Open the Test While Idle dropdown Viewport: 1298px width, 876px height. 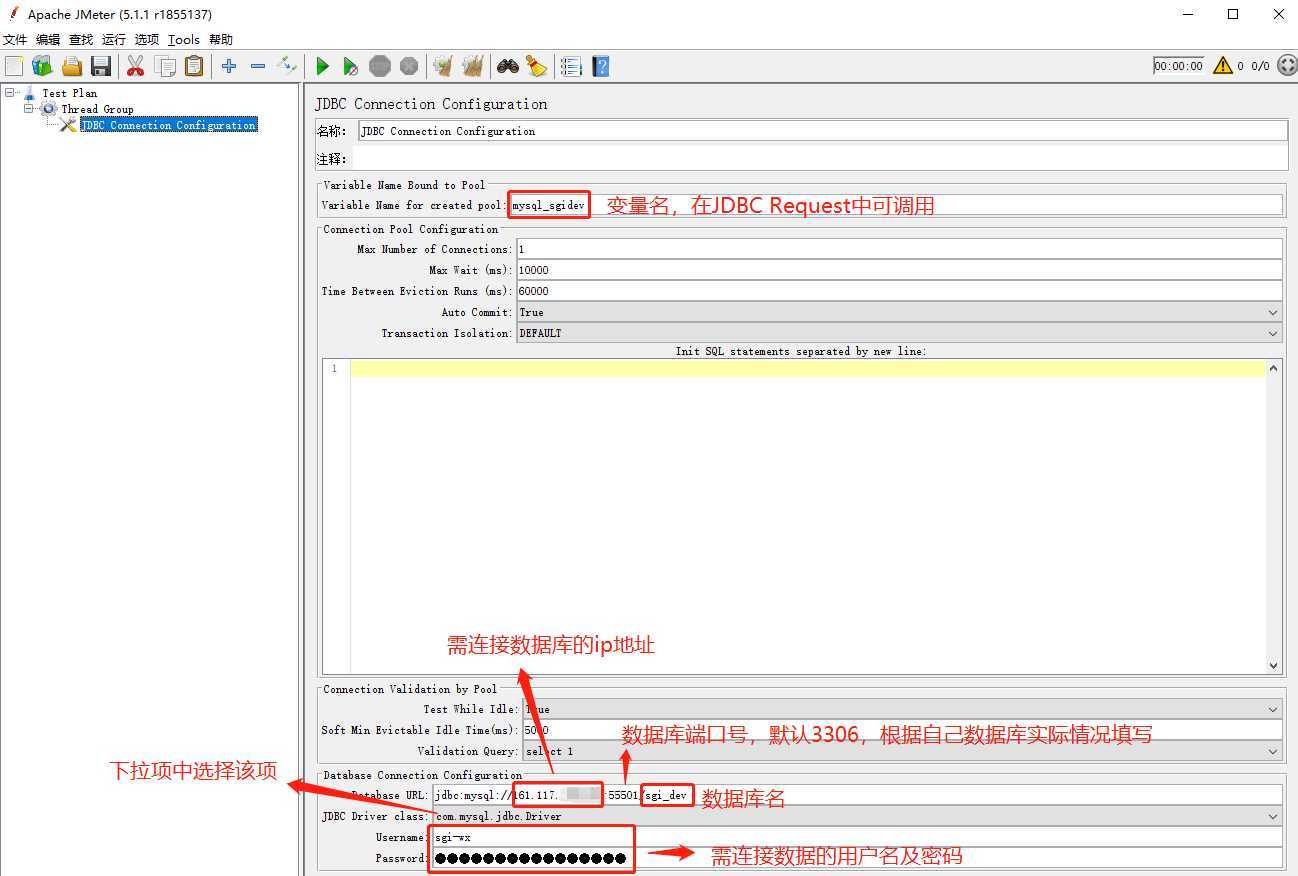1273,709
